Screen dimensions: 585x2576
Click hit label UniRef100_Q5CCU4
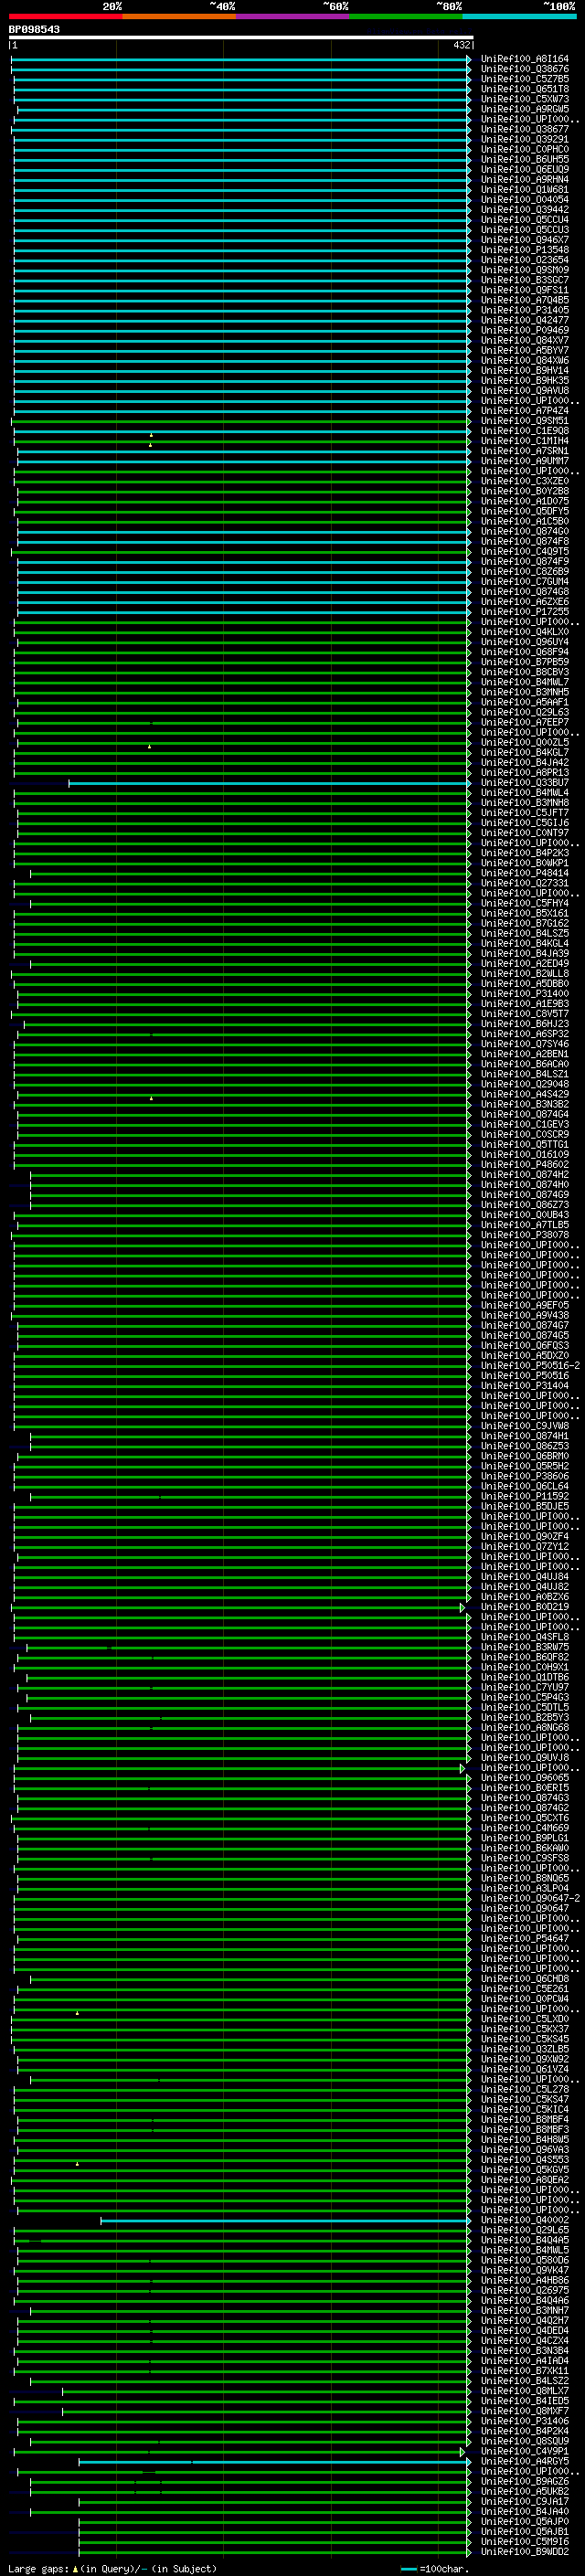point(524,220)
